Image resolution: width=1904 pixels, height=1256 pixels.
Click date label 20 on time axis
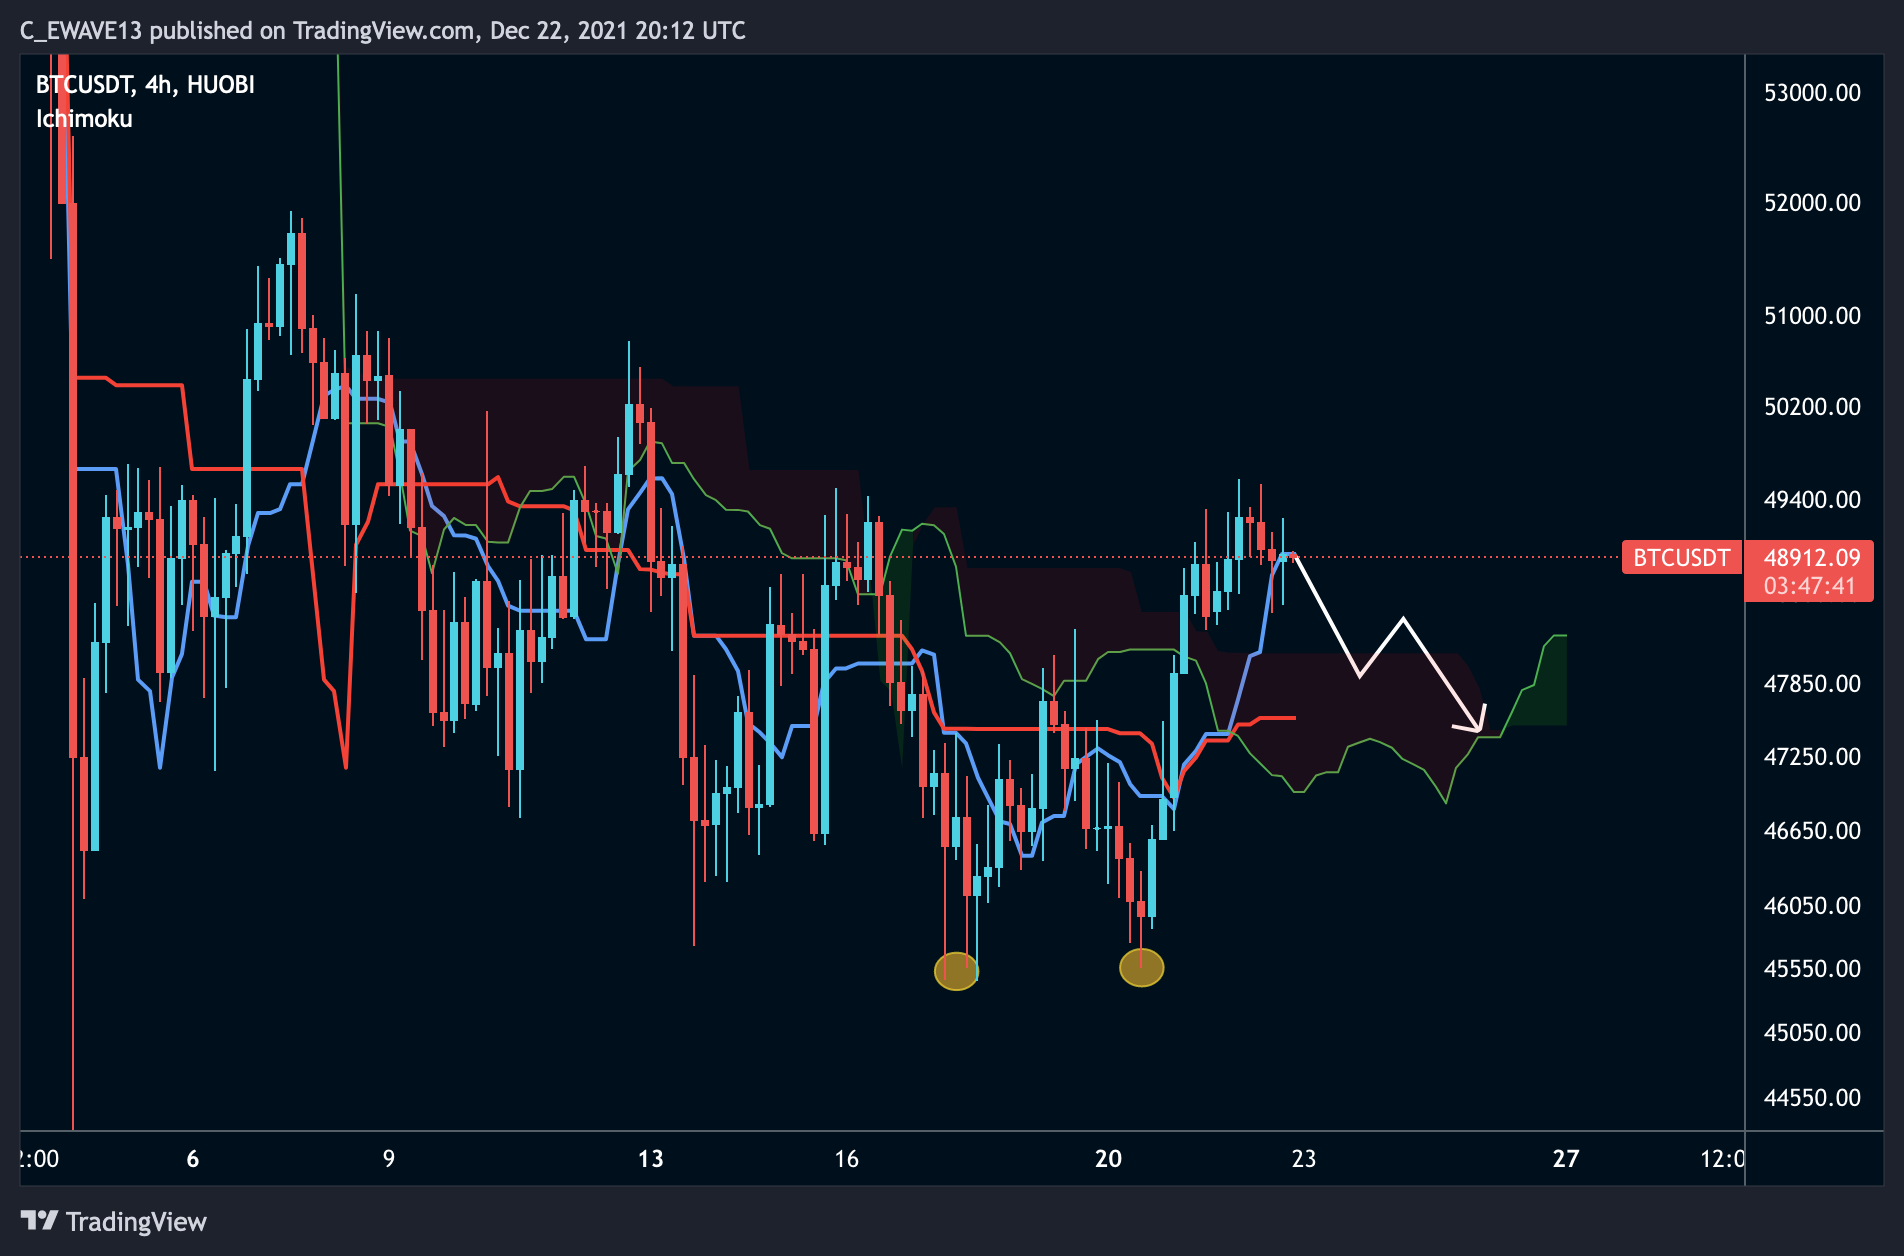coord(1108,1159)
